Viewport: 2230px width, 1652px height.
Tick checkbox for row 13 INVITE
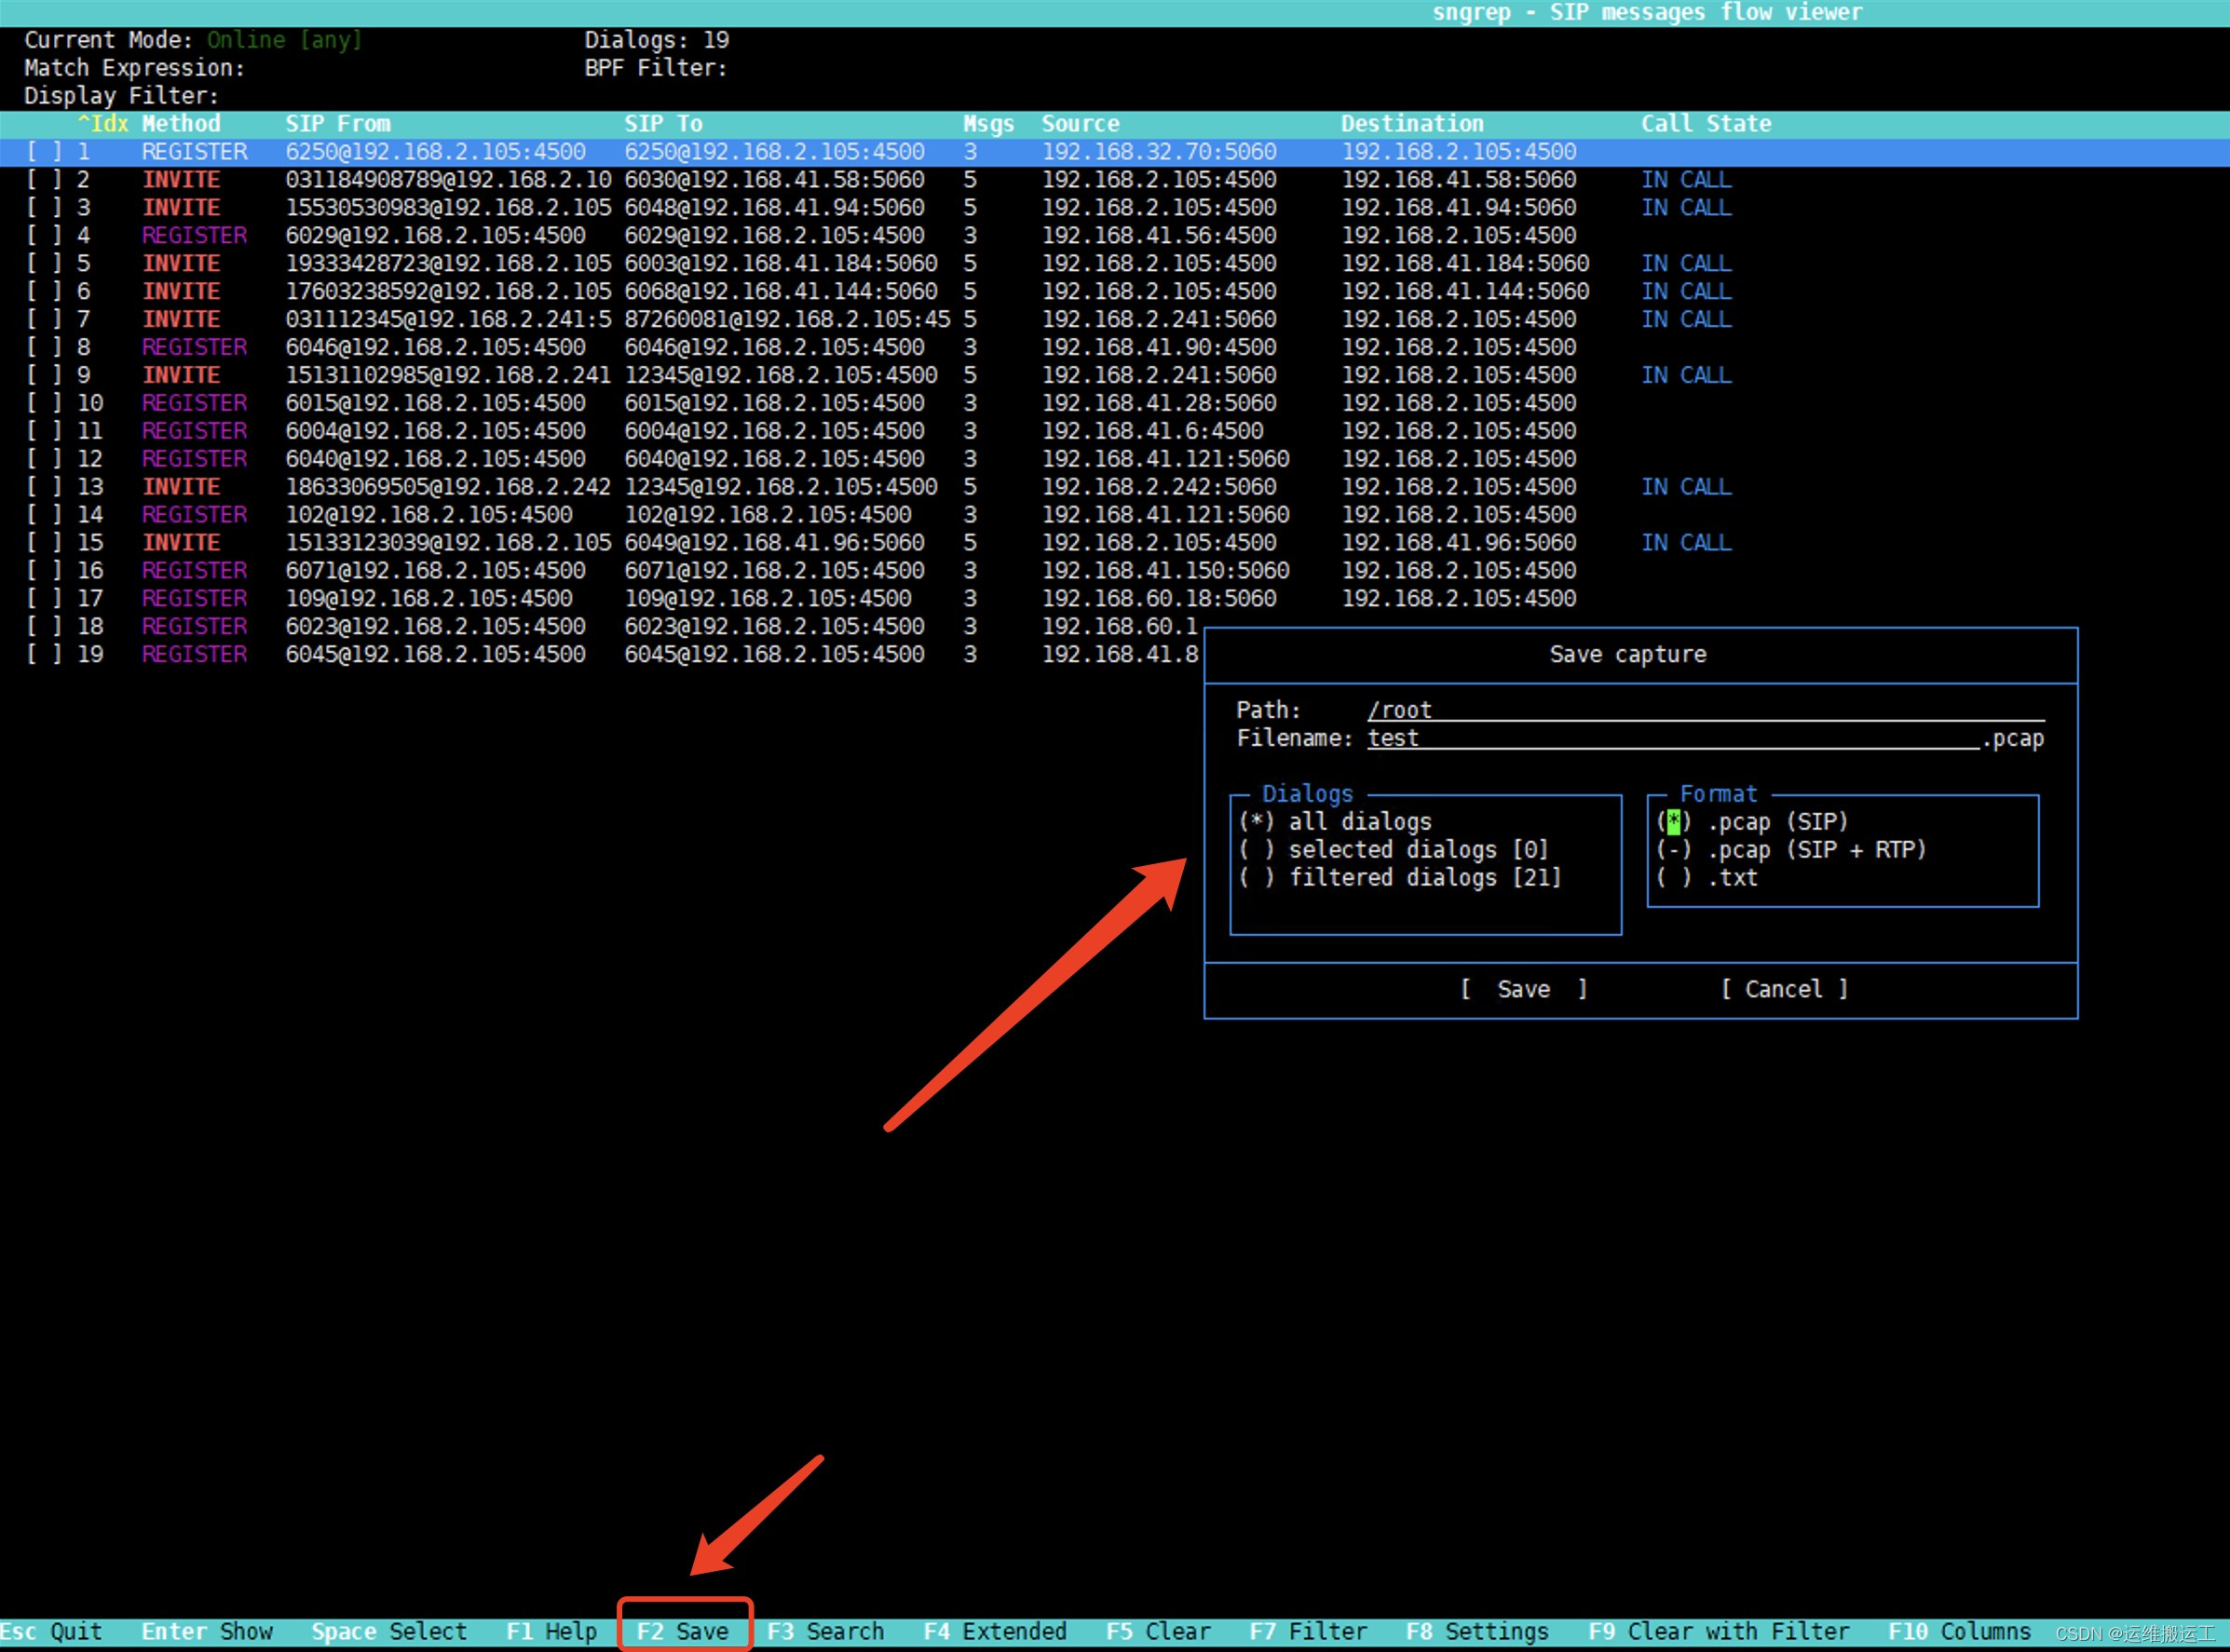coord(44,487)
